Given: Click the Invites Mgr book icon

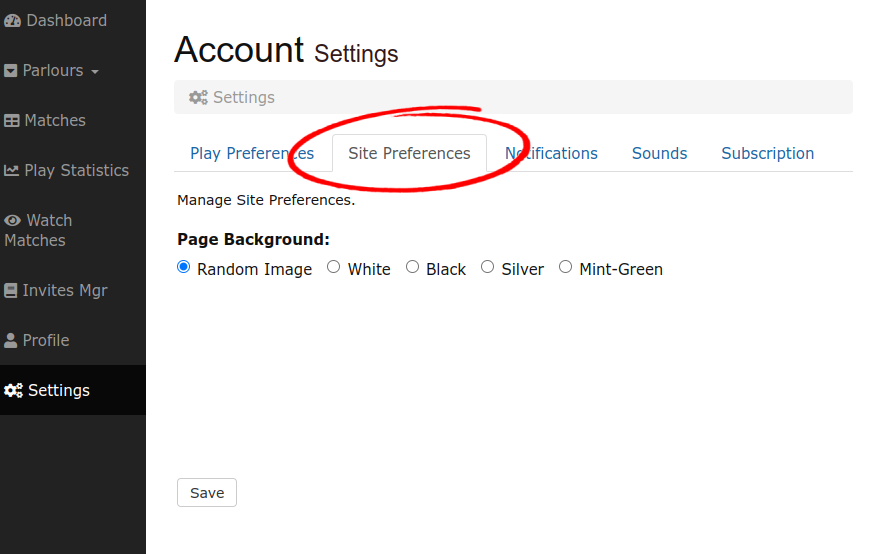Looking at the screenshot, I should point(12,291).
